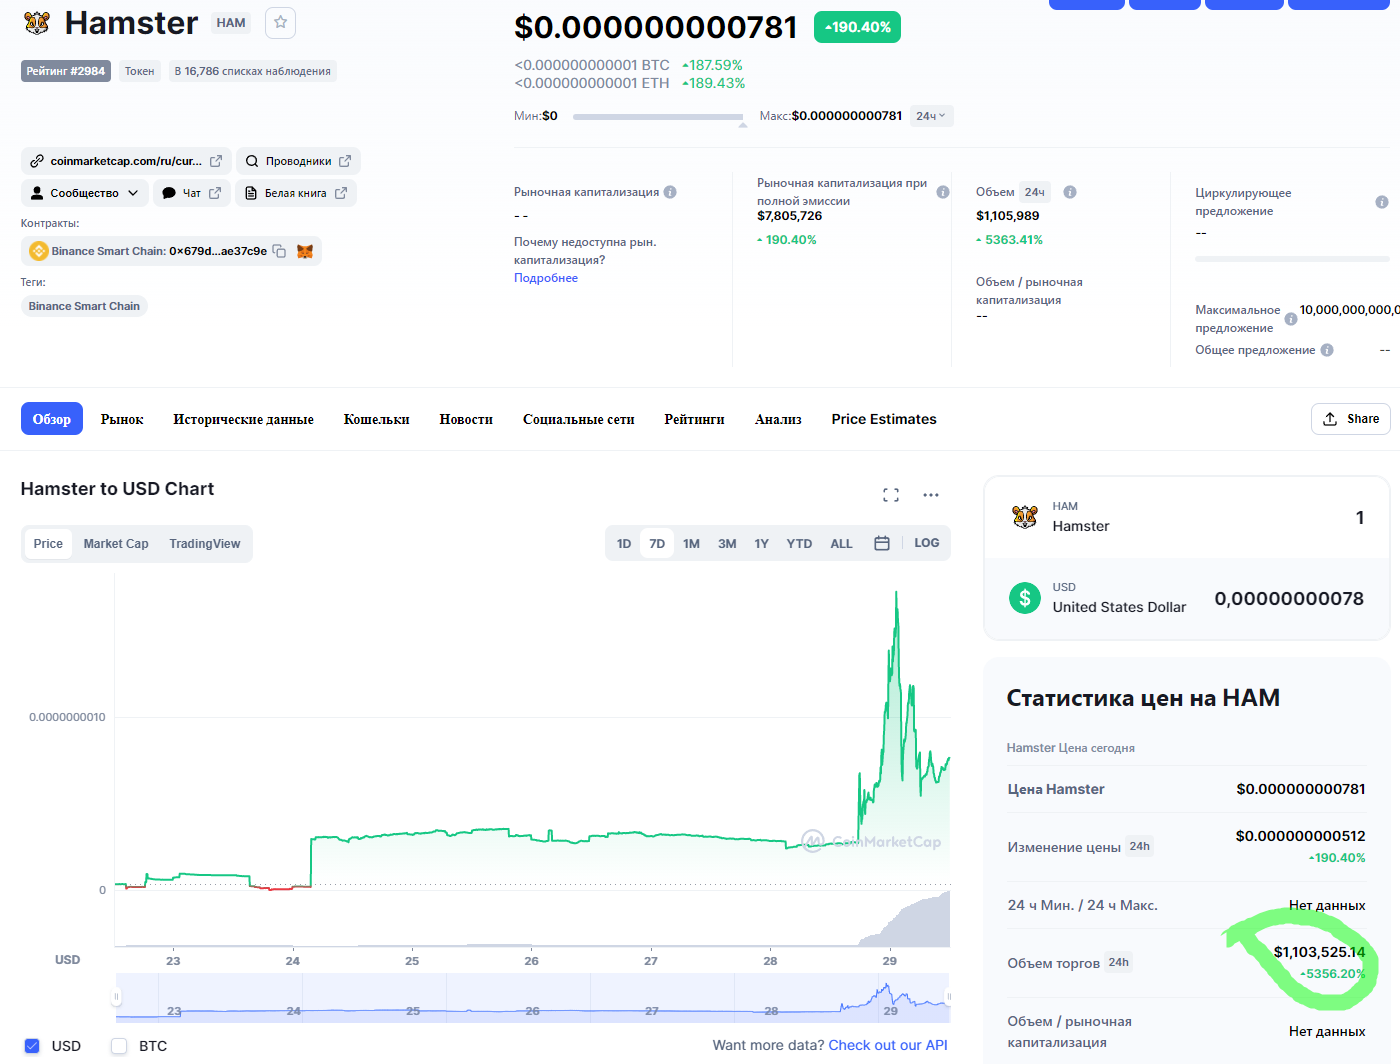
Task: Grab the left handle of chart range slider
Action: [x=116, y=997]
